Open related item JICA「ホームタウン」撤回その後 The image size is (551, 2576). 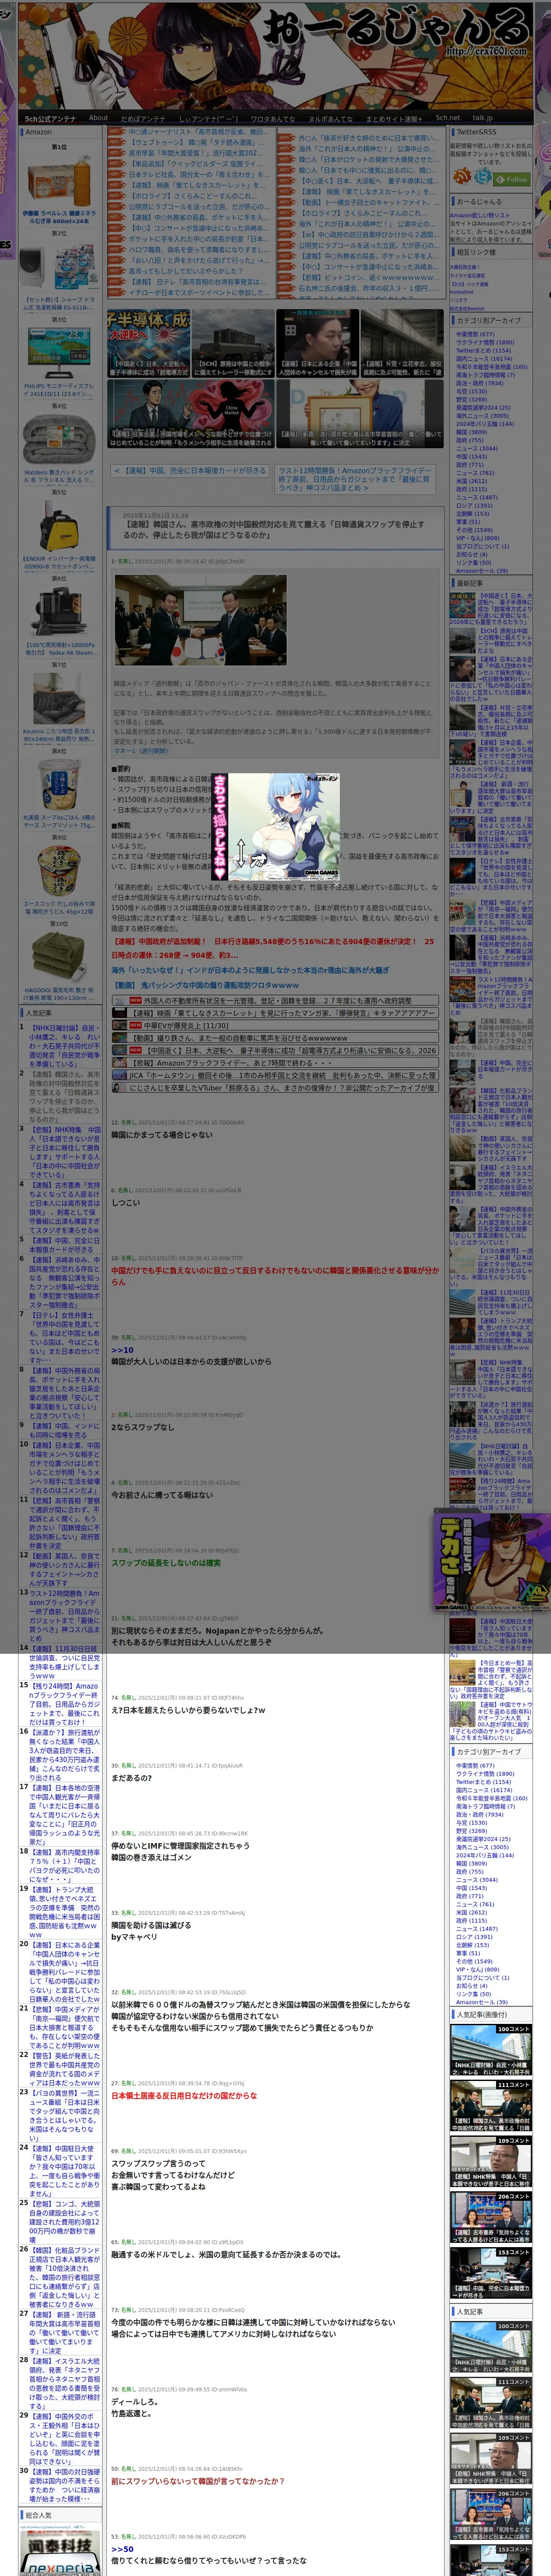(275, 1075)
